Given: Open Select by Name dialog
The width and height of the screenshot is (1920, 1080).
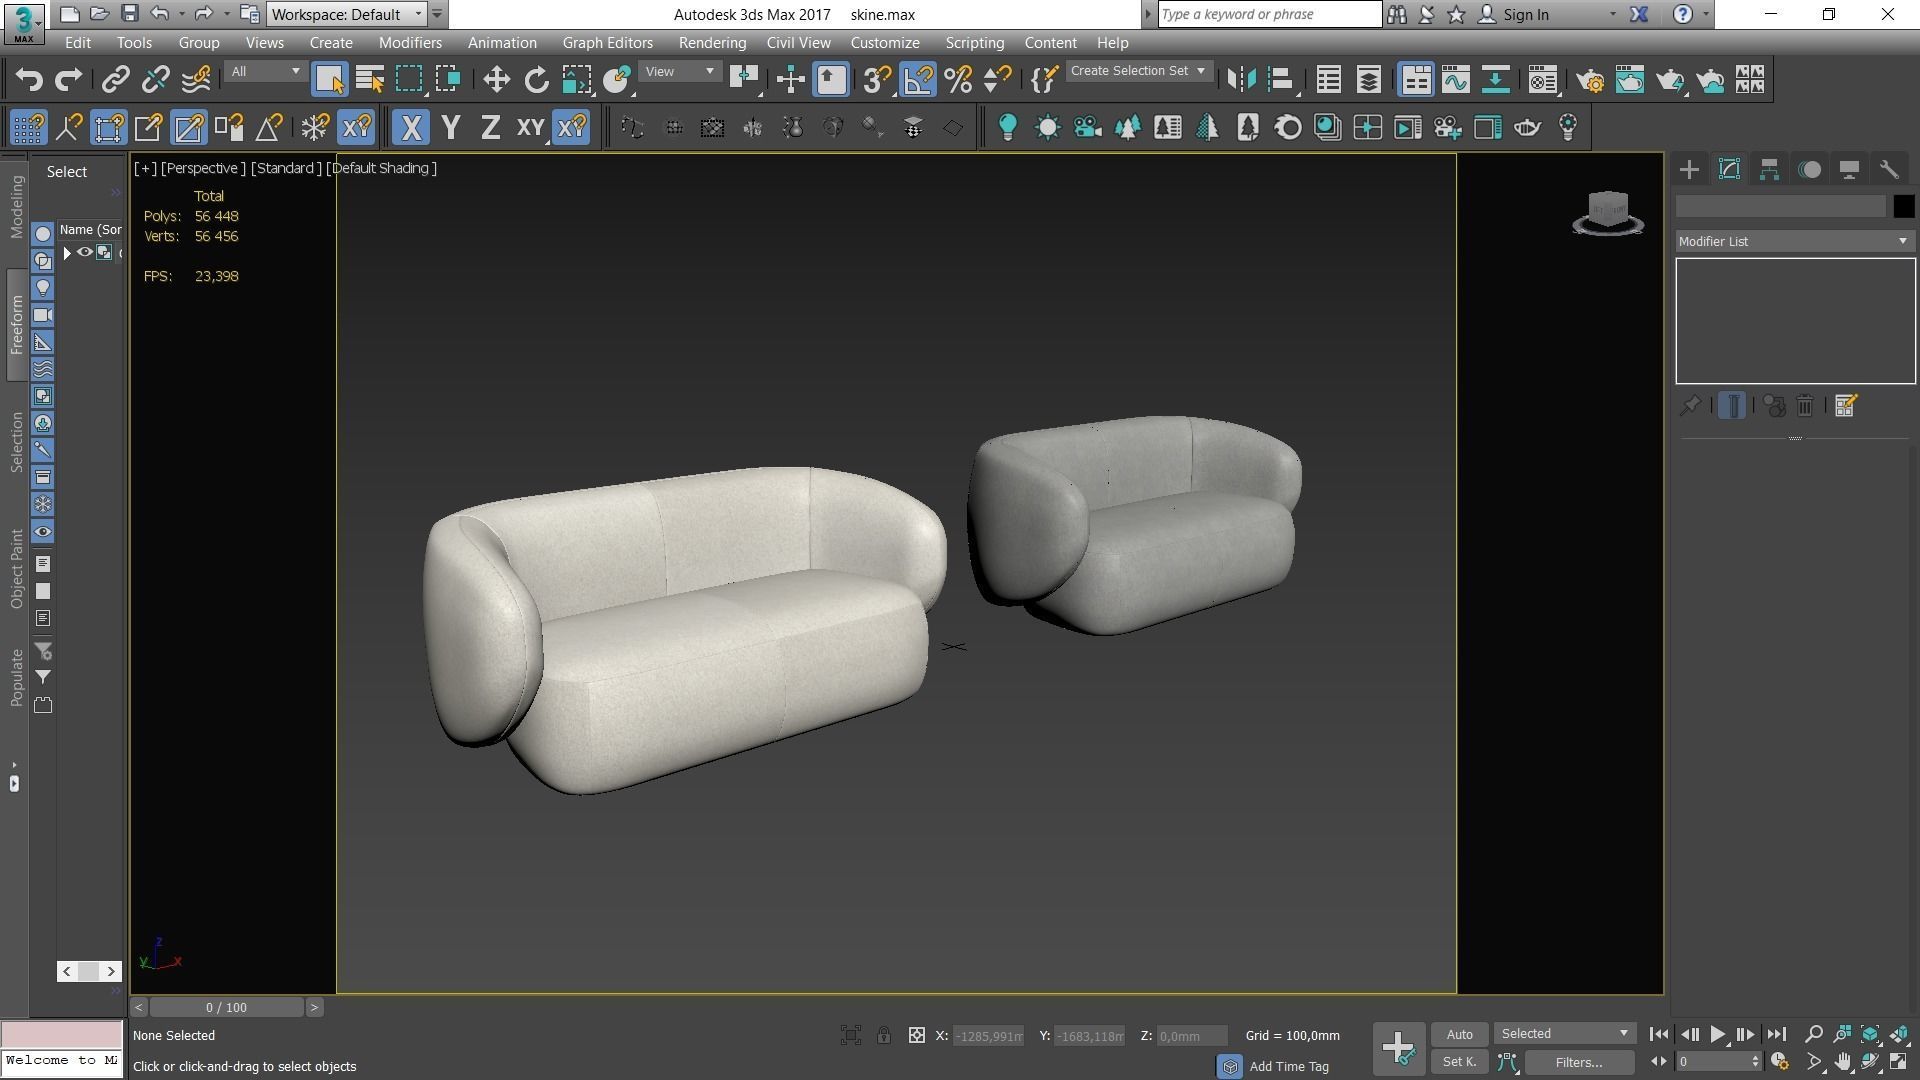Looking at the screenshot, I should click(369, 79).
